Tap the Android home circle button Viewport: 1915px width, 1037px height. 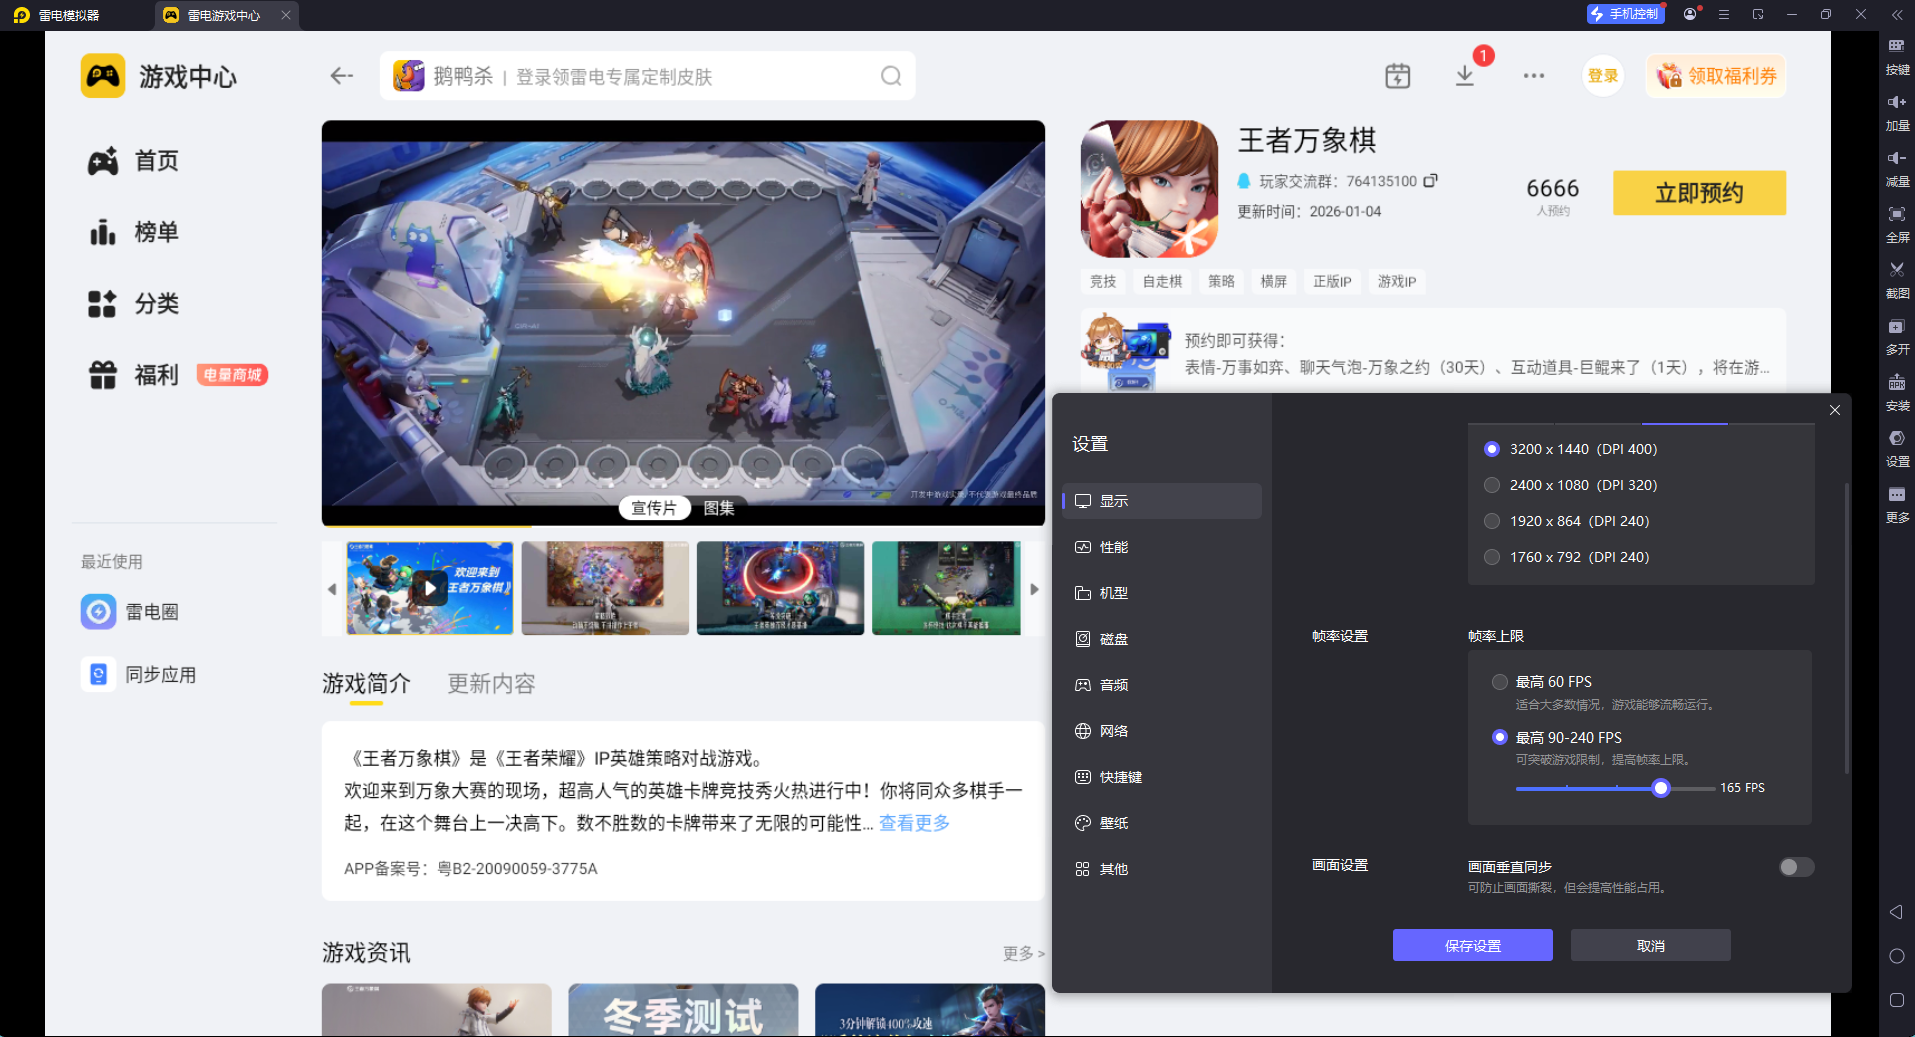point(1896,956)
